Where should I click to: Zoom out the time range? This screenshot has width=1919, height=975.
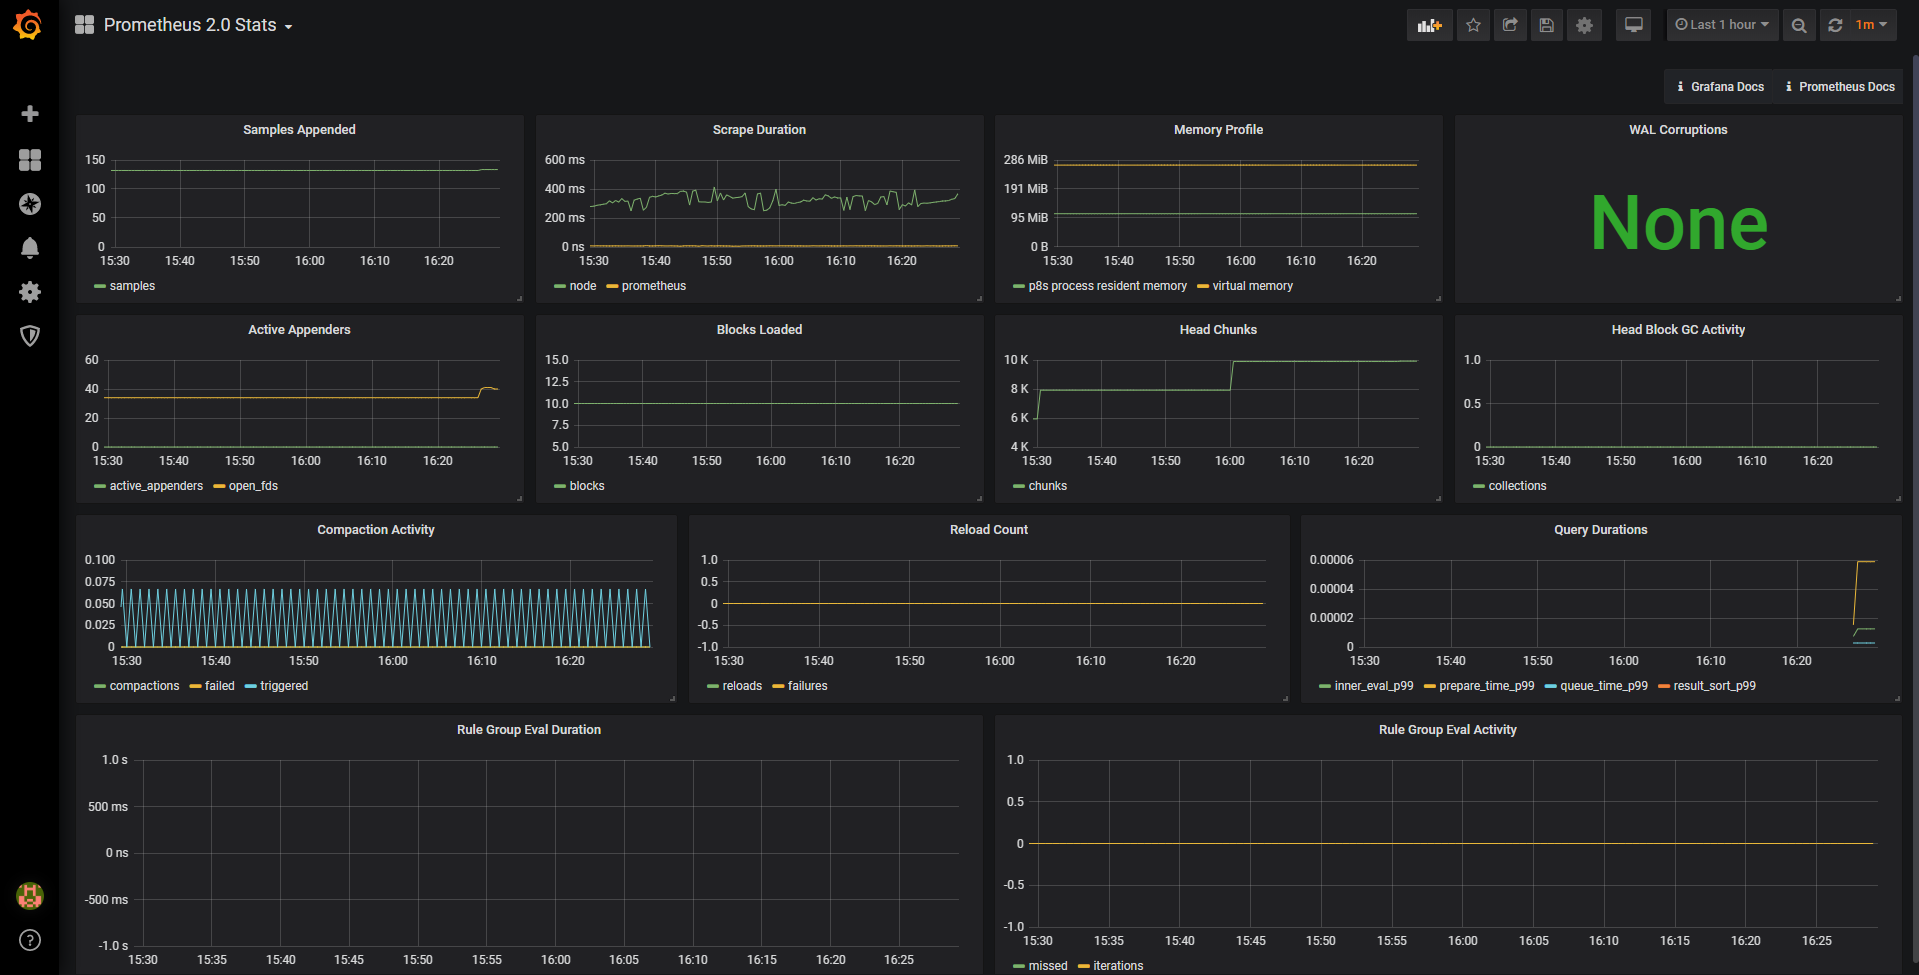(x=1799, y=25)
